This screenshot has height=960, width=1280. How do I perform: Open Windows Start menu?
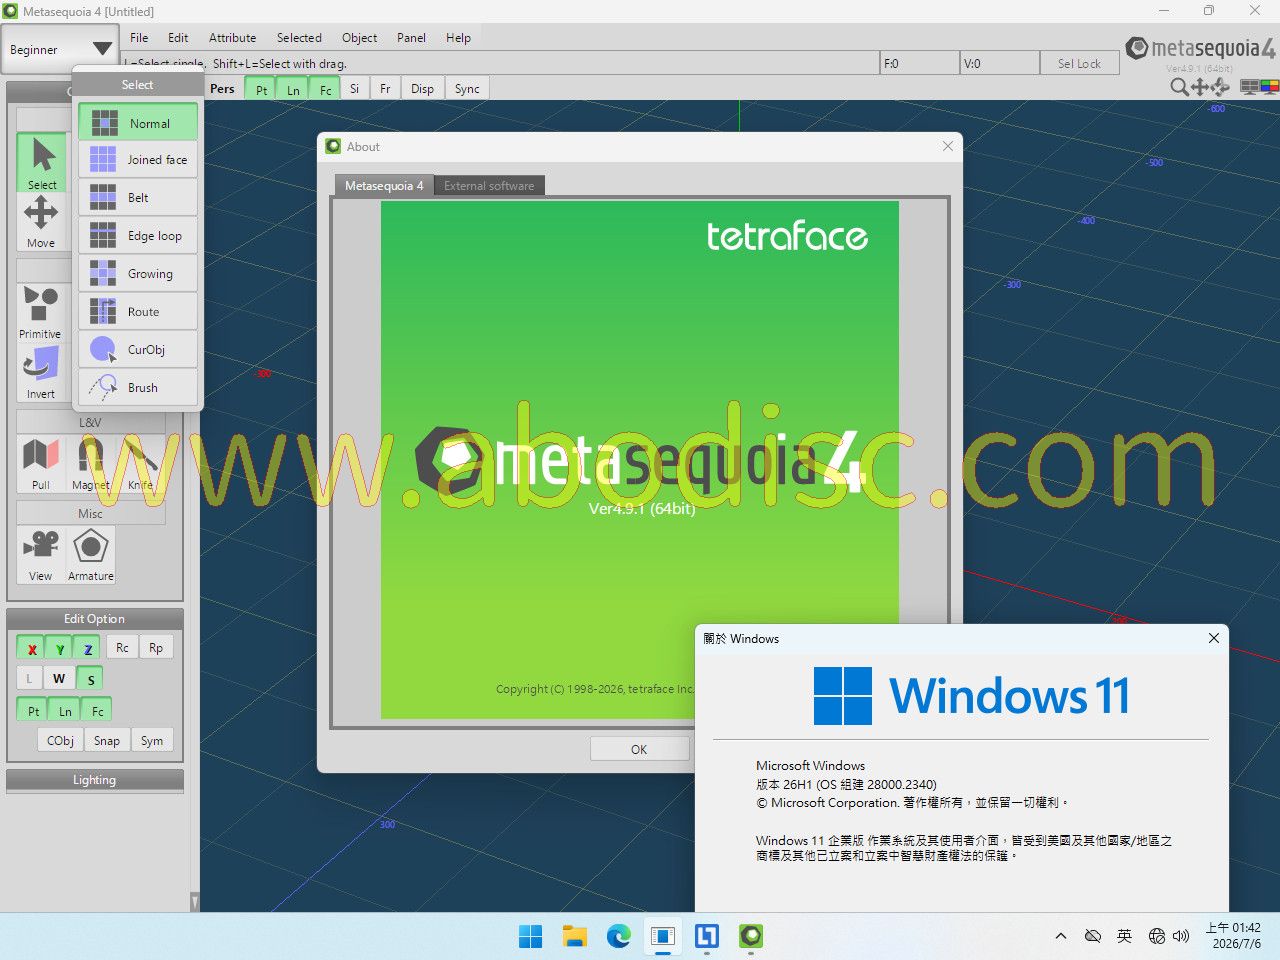click(x=530, y=936)
